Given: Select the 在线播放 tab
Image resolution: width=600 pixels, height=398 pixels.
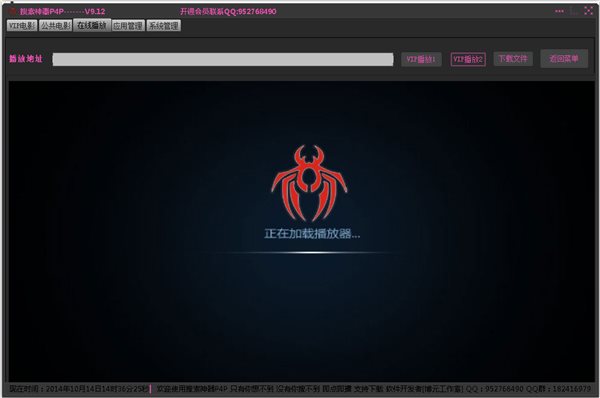Looking at the screenshot, I should (x=92, y=25).
